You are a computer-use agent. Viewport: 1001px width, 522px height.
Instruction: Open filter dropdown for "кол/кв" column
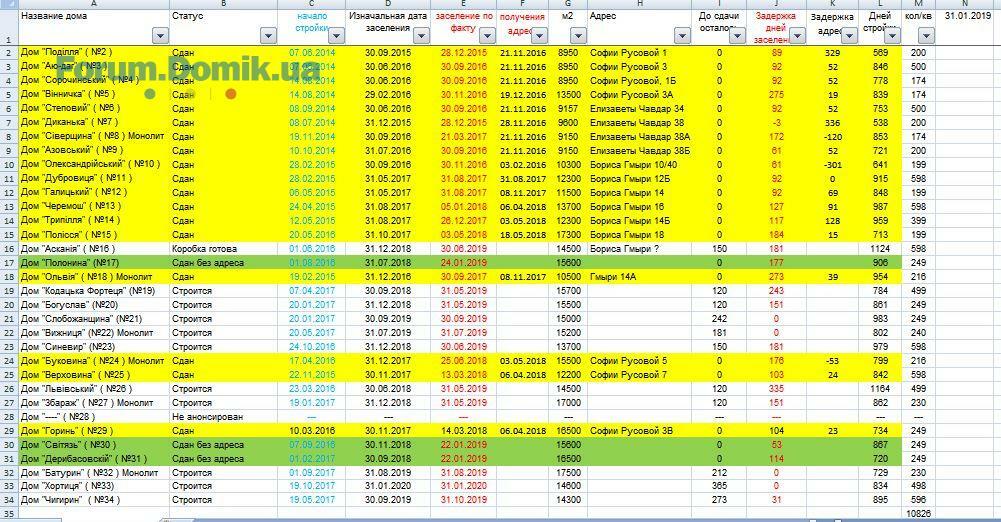926,36
